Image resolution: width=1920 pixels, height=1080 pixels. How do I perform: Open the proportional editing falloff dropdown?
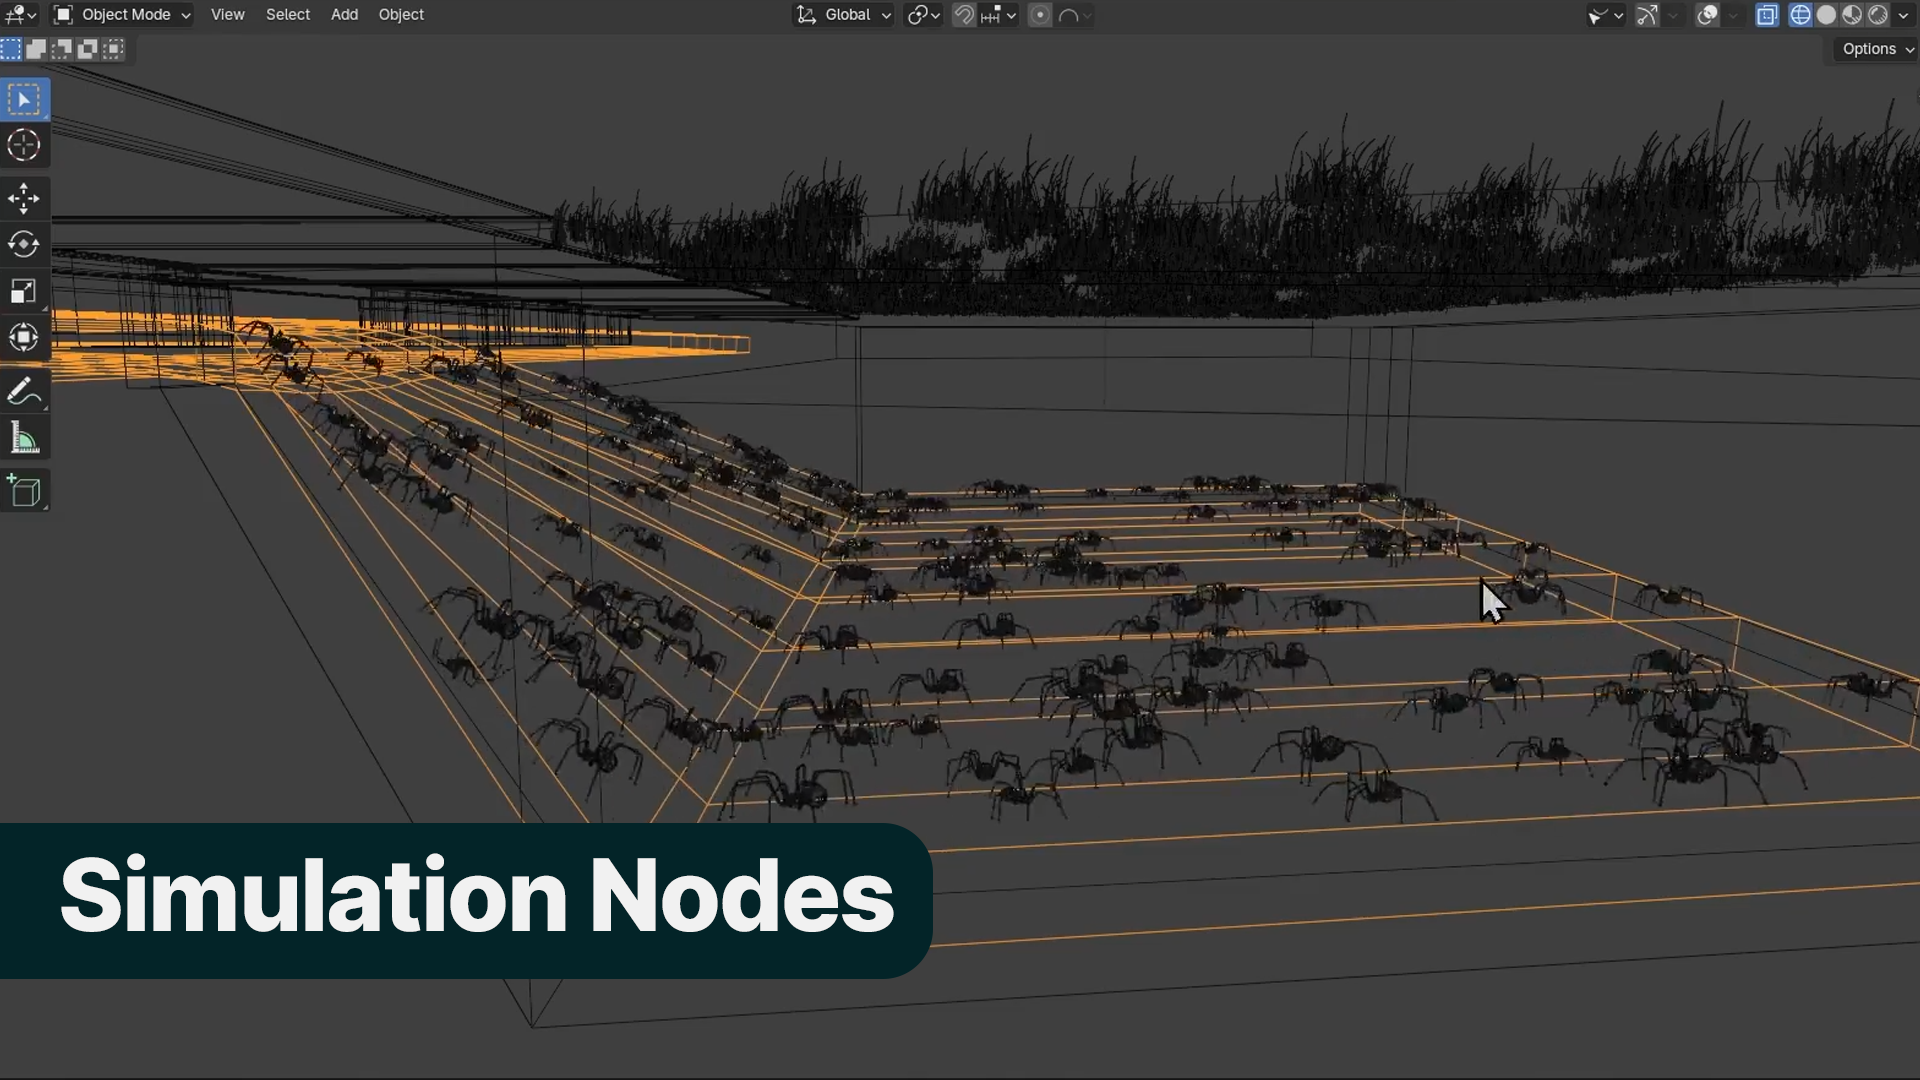pyautogui.click(x=1074, y=15)
